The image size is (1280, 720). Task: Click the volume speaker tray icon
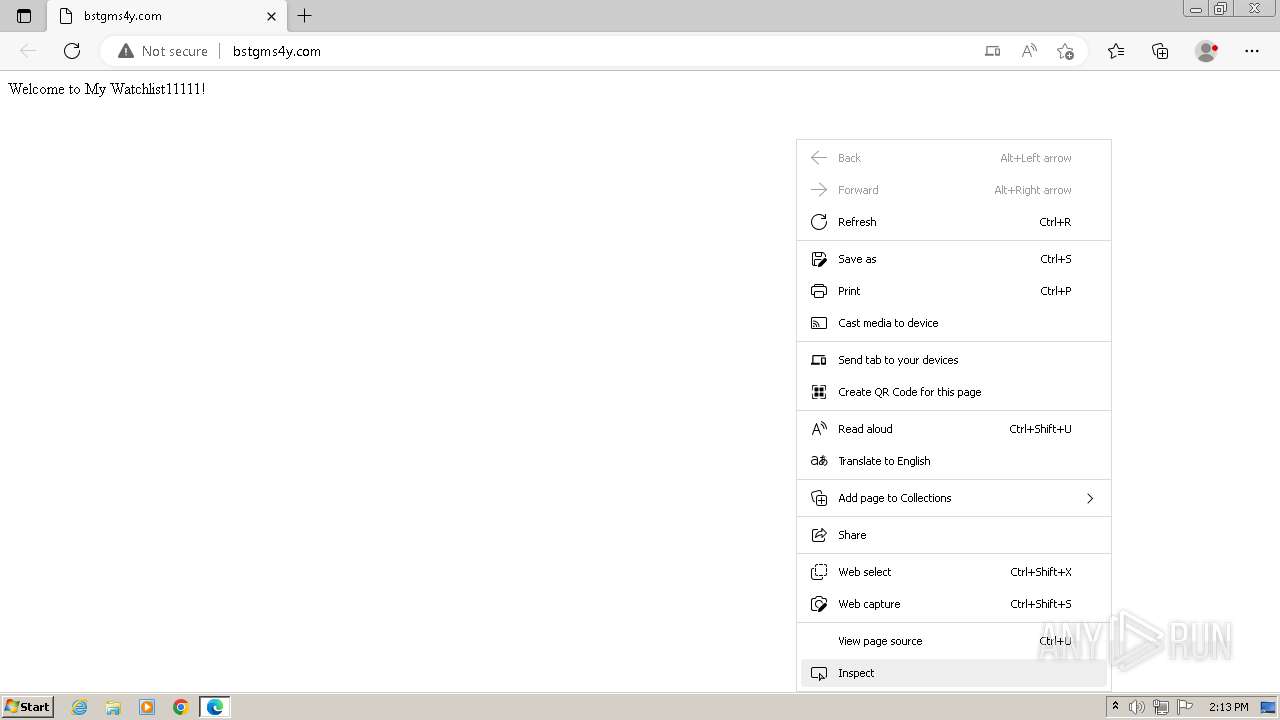pos(1137,707)
